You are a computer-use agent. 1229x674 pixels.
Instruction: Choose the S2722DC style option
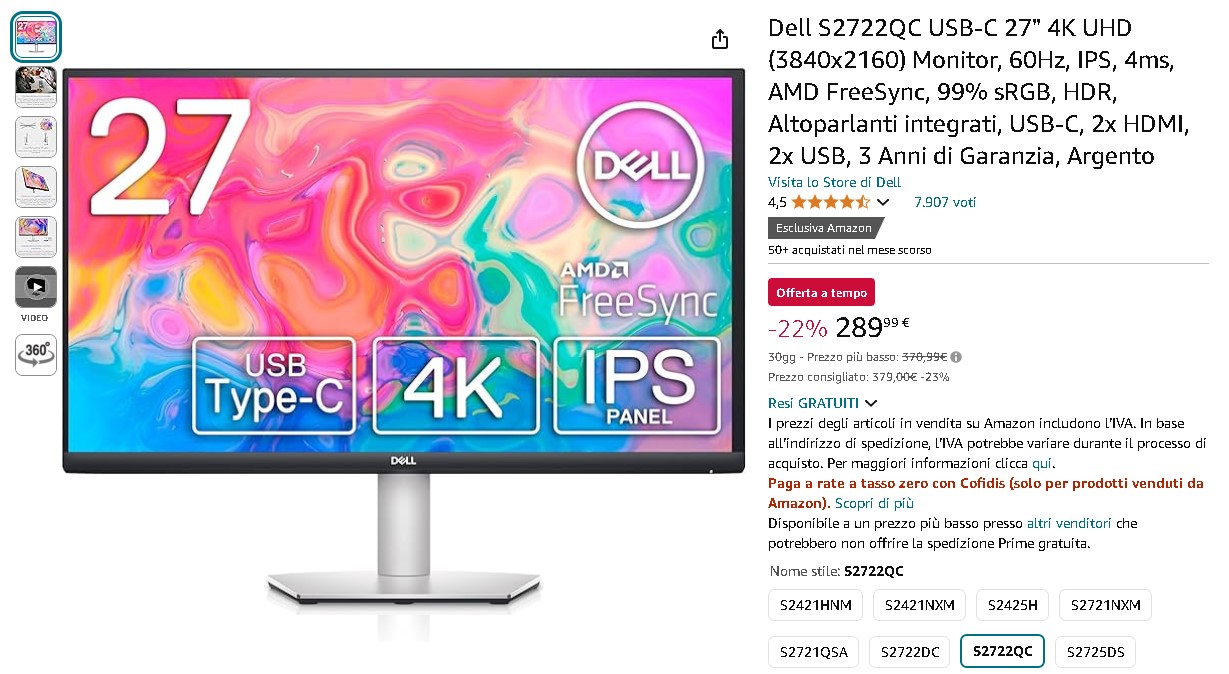[x=909, y=652]
